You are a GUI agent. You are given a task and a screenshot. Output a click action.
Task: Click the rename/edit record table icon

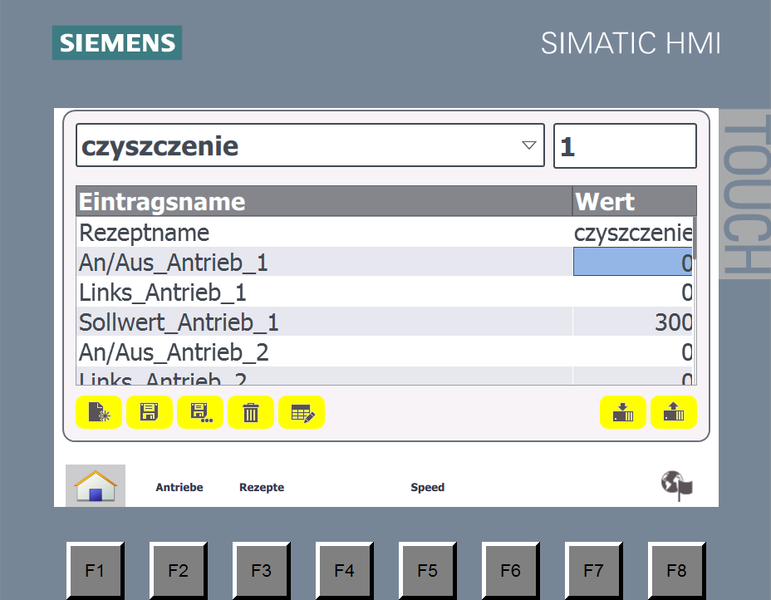tap(302, 412)
